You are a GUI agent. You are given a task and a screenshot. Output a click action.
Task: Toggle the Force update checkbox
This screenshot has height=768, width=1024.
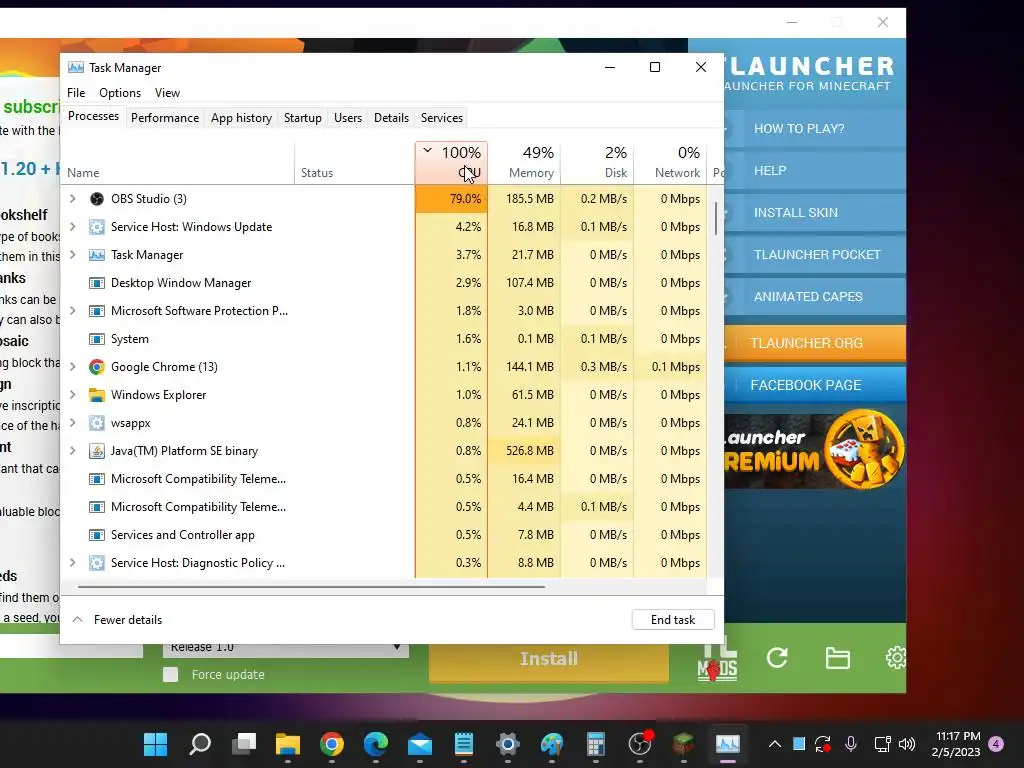coord(170,675)
